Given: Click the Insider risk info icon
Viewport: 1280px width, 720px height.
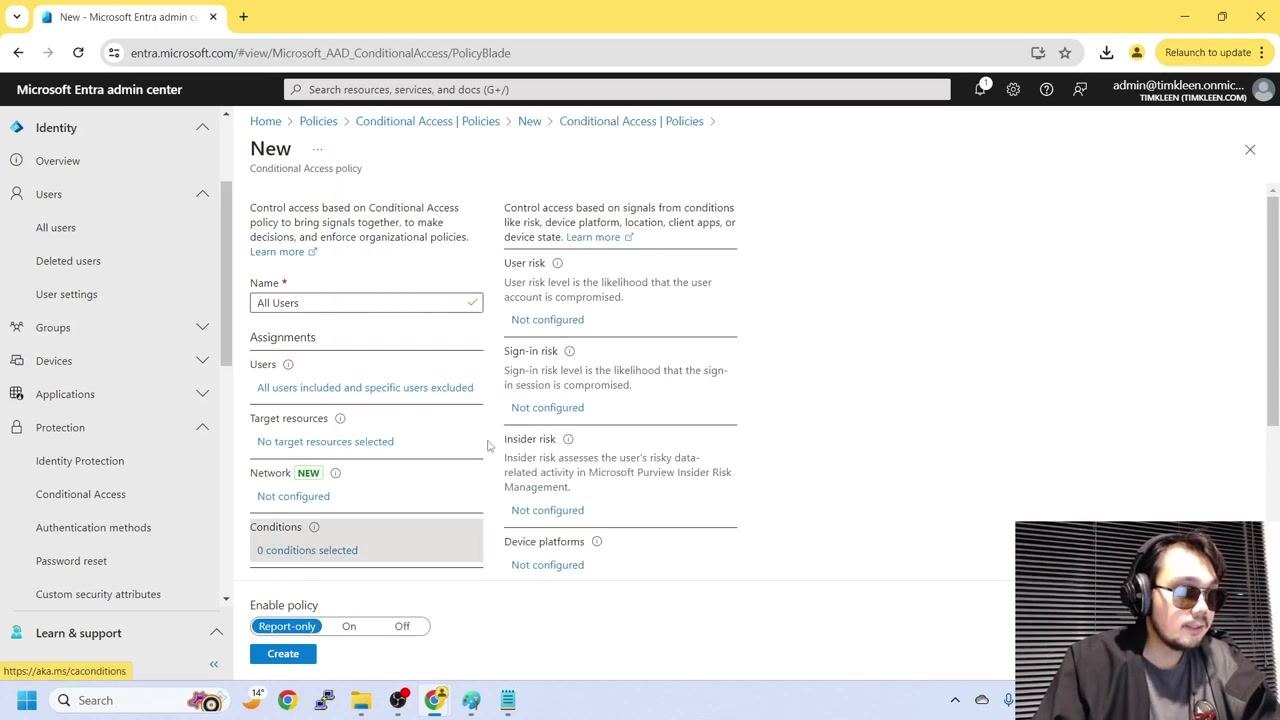Looking at the screenshot, I should click(x=568, y=439).
